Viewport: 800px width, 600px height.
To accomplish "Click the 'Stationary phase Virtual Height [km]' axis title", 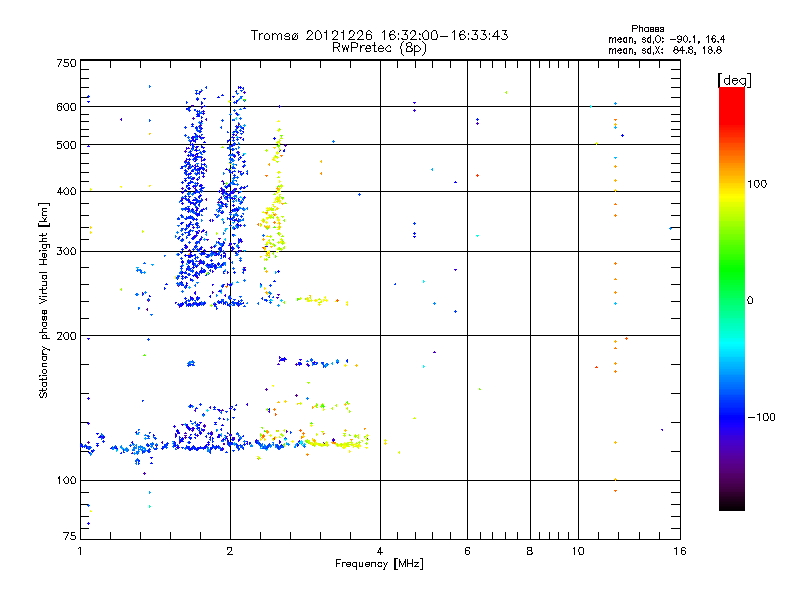I will coord(44,300).
